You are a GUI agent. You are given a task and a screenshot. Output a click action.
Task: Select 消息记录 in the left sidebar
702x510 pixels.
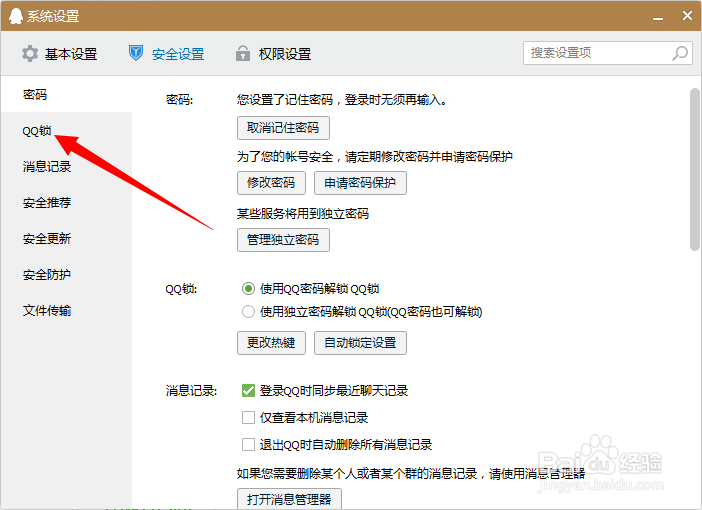click(x=66, y=167)
